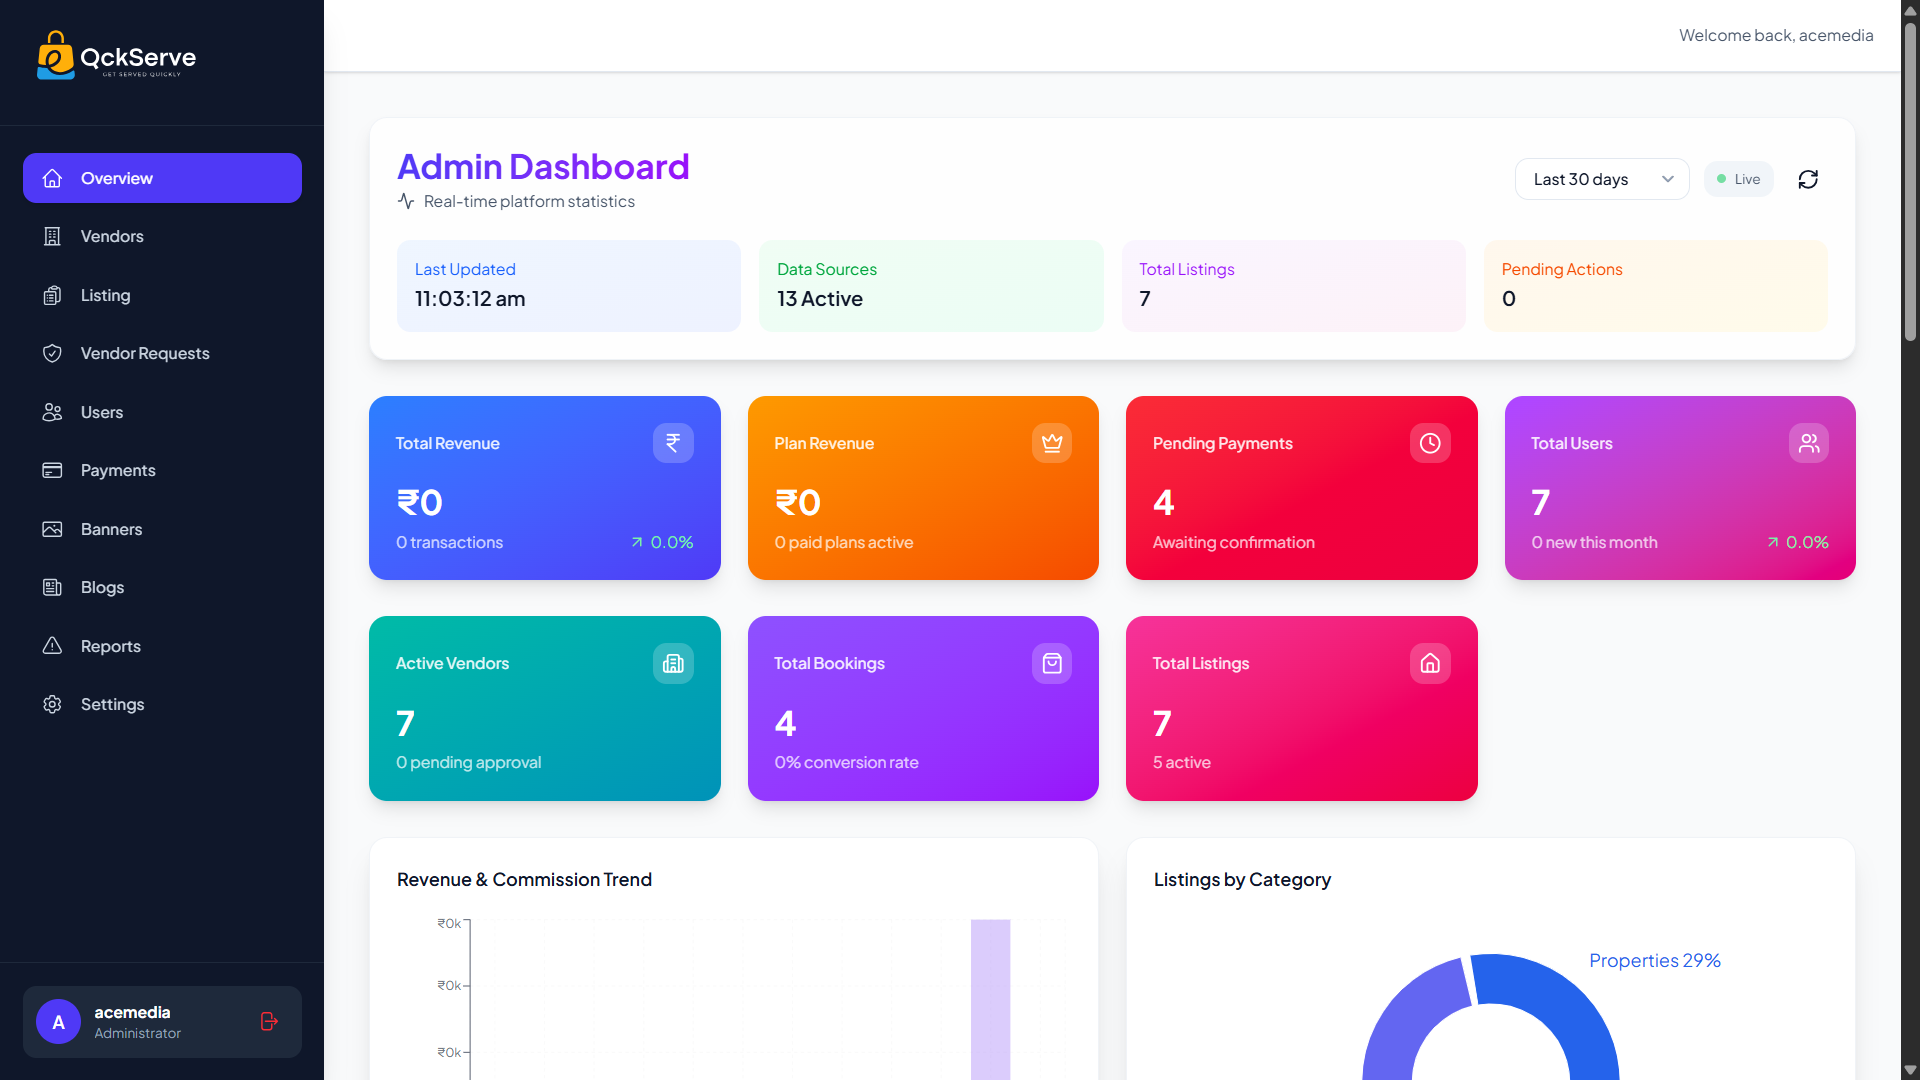This screenshot has width=1920, height=1080.
Task: Click the Banners image icon
Action: [52, 529]
